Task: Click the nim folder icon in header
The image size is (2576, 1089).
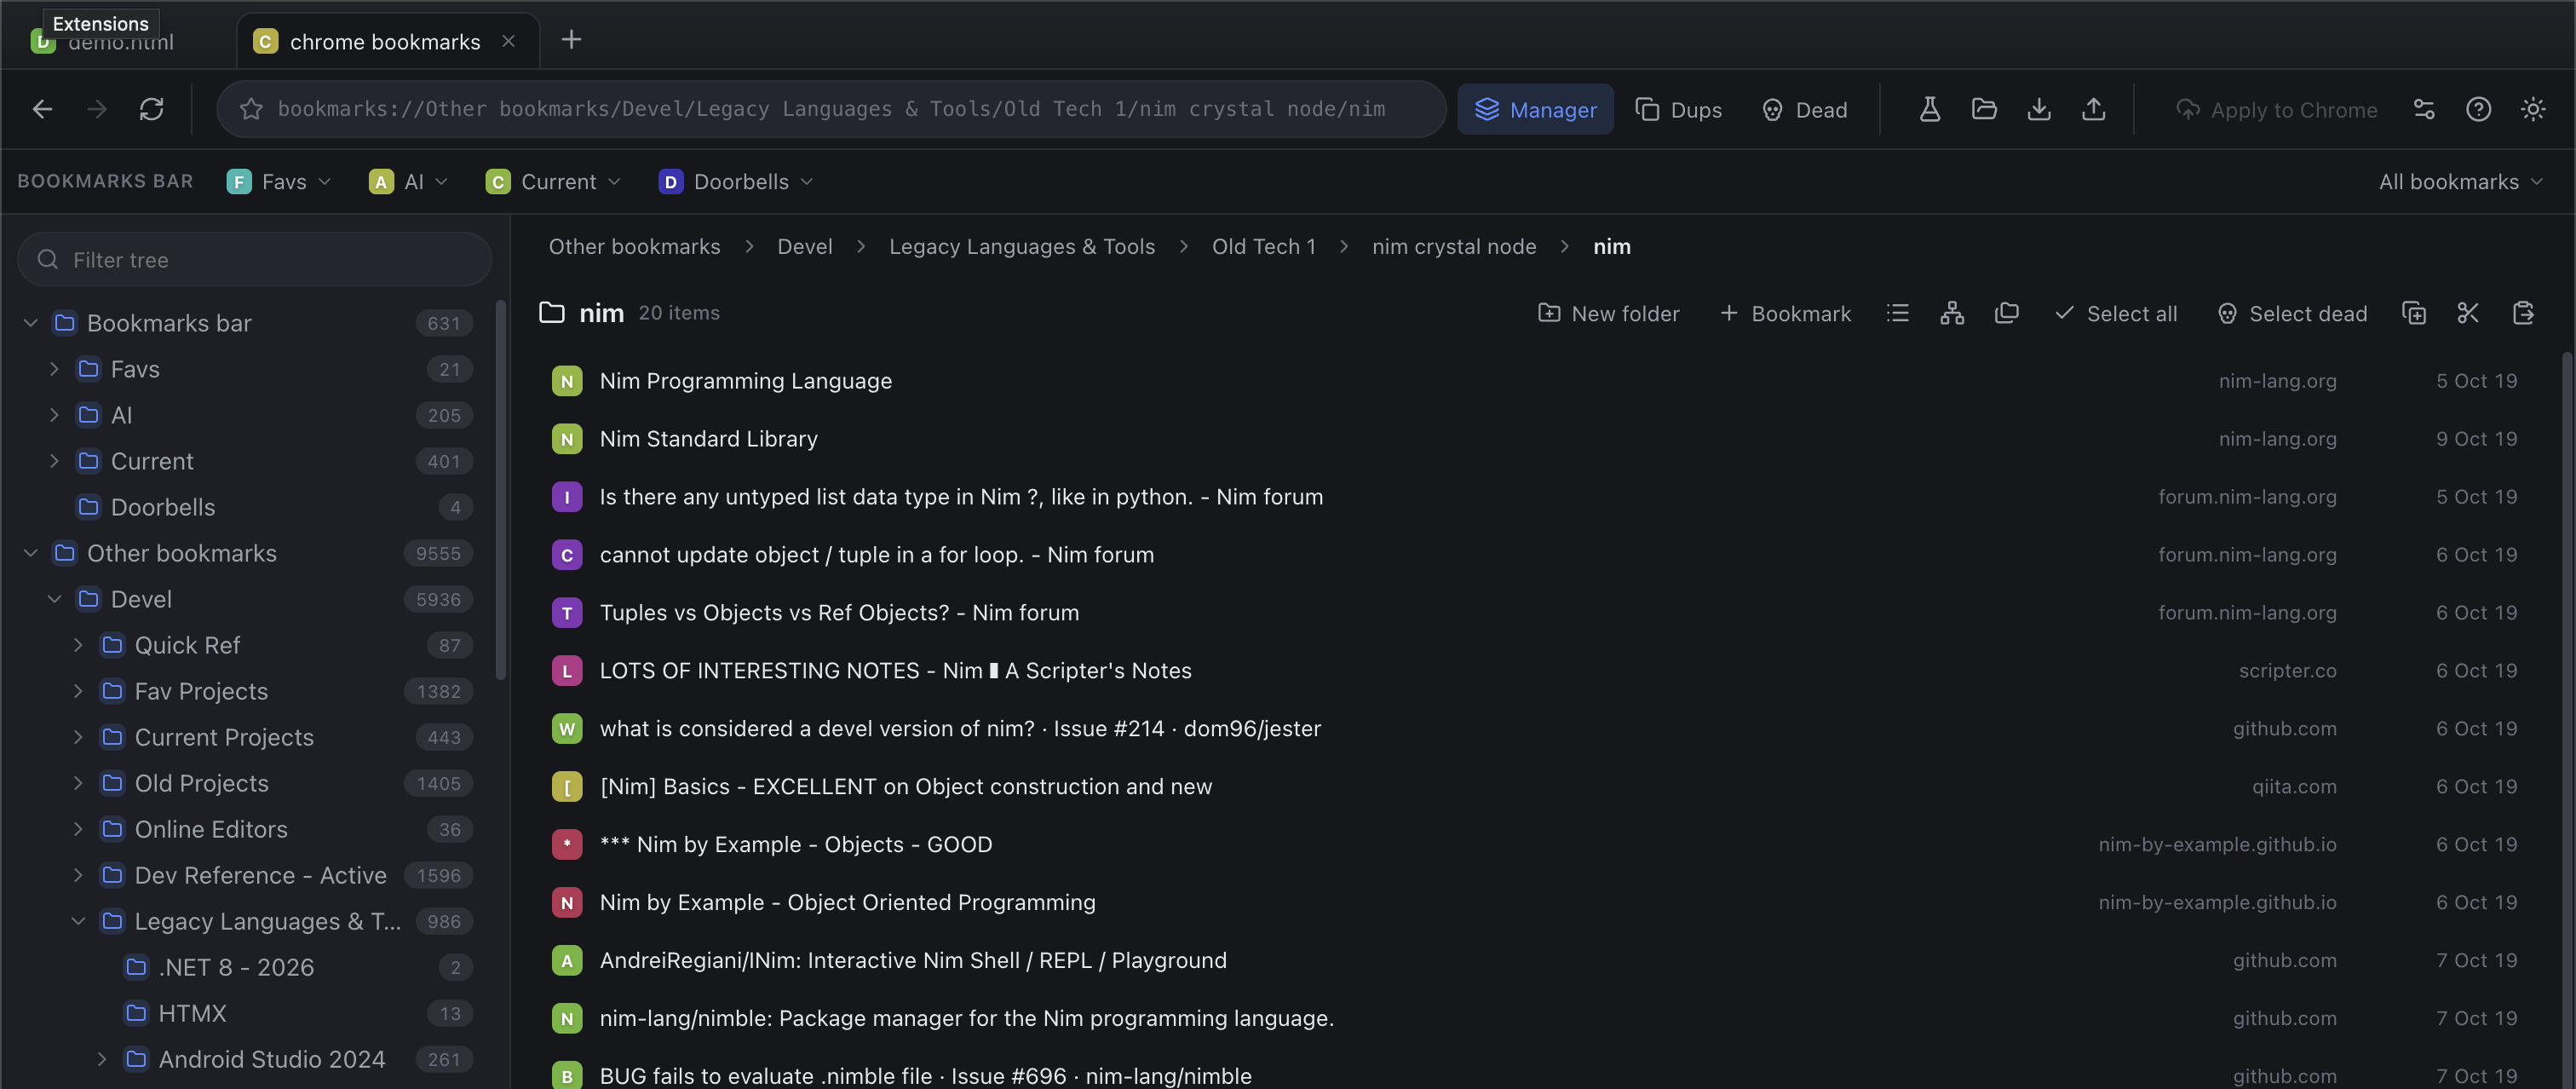Action: coord(552,313)
